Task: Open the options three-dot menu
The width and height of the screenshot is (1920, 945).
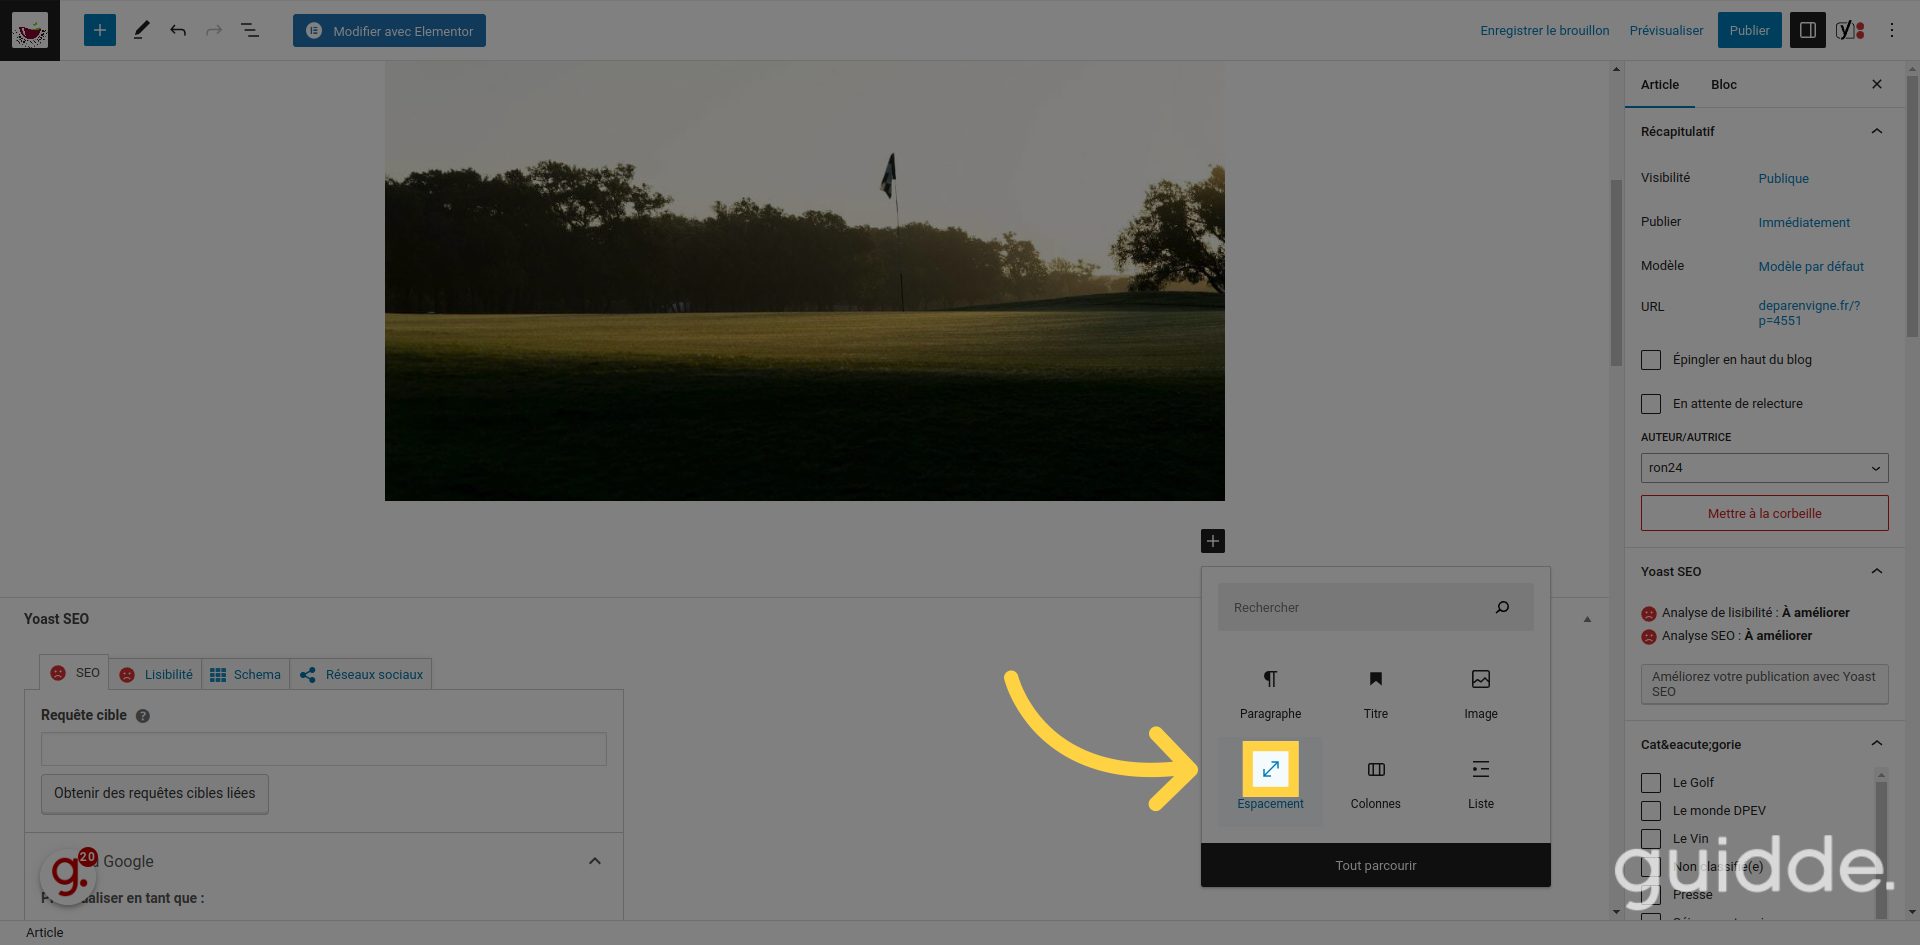Action: click(1892, 30)
